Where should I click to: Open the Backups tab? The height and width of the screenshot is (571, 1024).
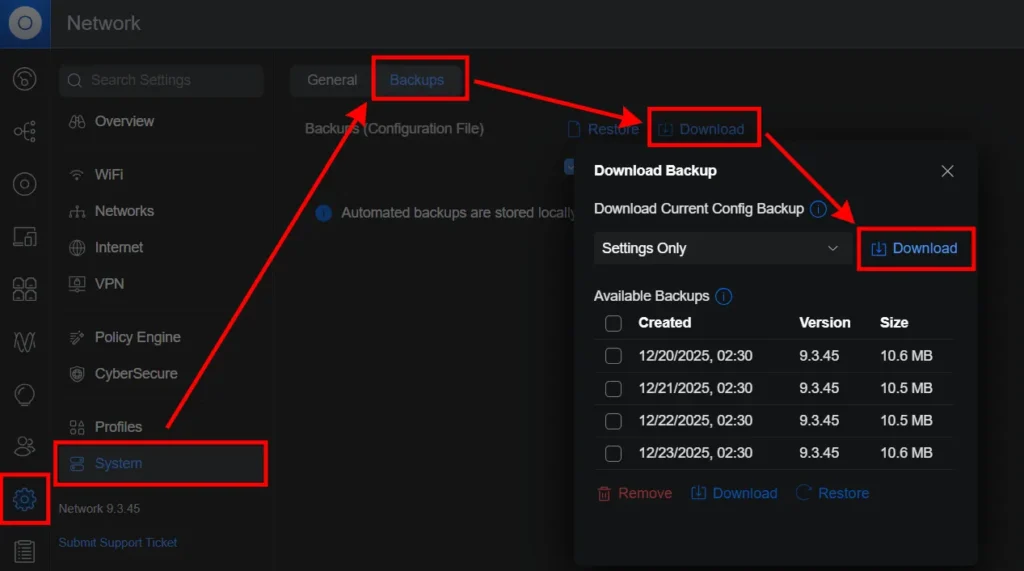coord(417,80)
